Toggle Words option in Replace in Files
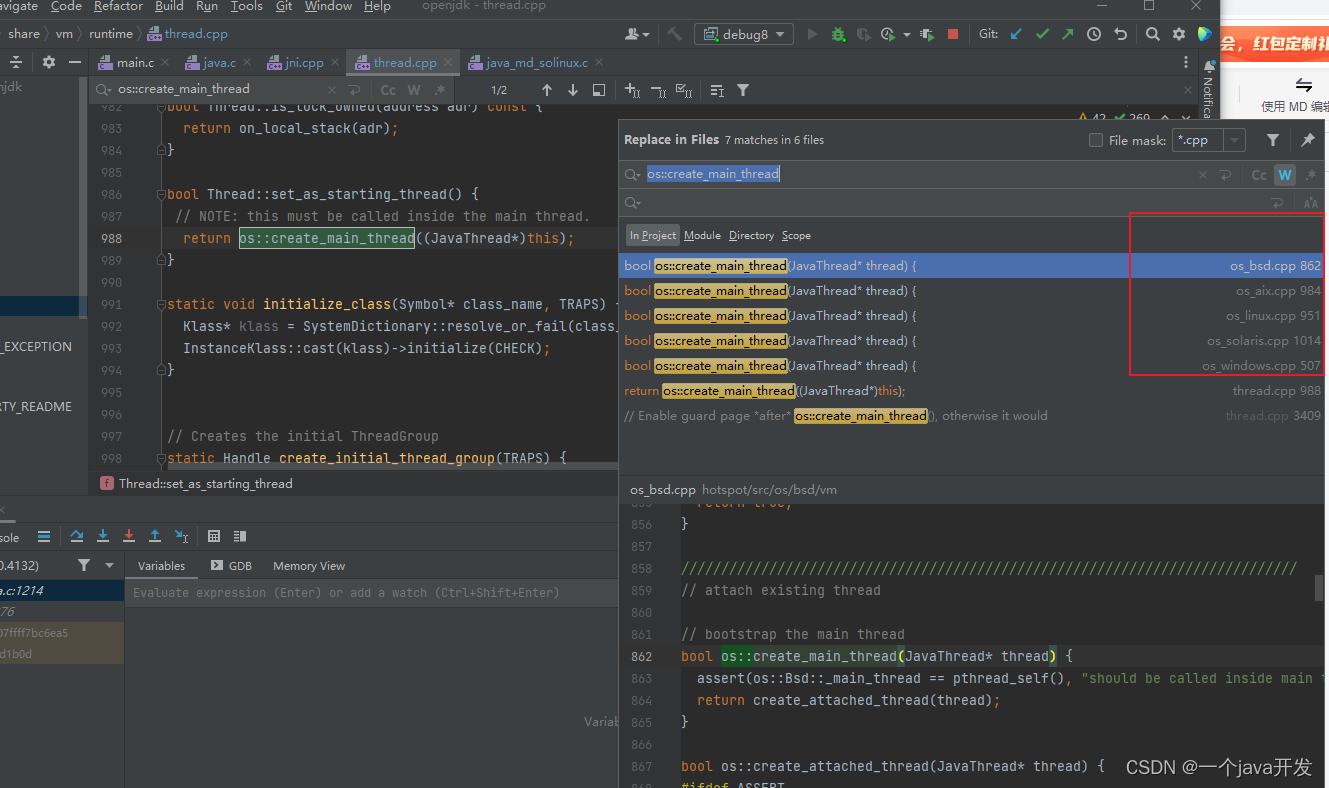 point(1285,175)
